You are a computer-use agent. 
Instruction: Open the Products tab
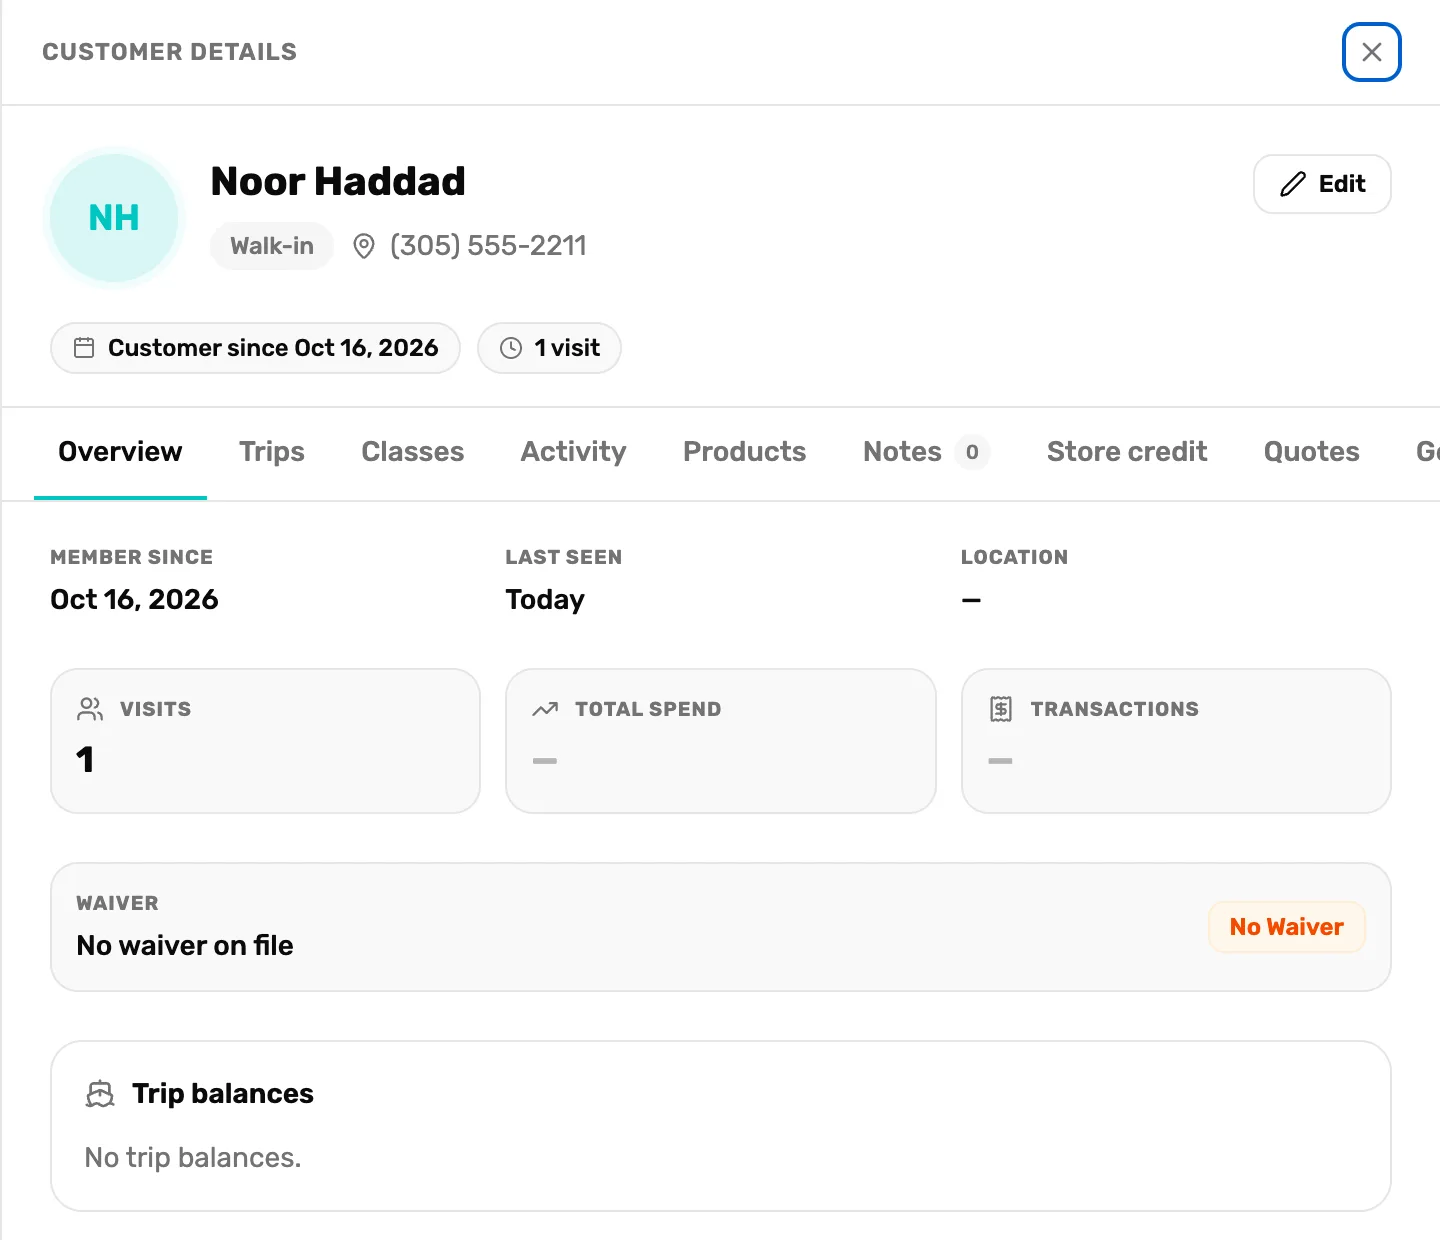pyautogui.click(x=745, y=452)
